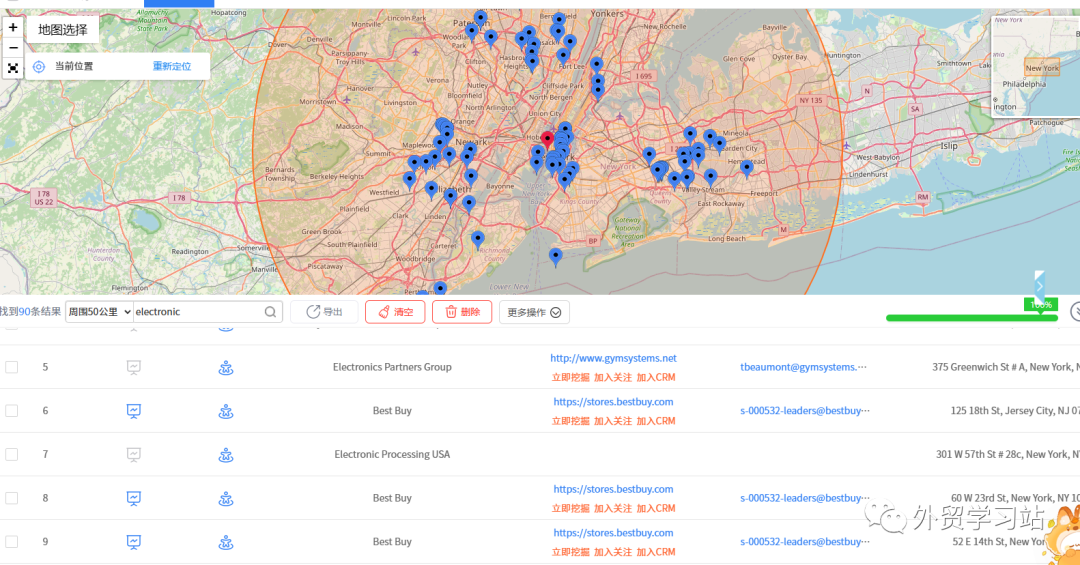Click anchor icon for Electronic Processing USA
Screen dimensions: 1080x565
pyautogui.click(x=226, y=455)
